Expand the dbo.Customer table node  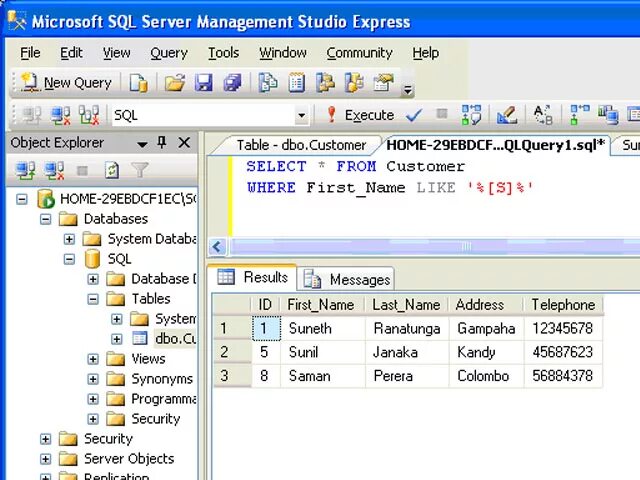[x=117, y=339]
